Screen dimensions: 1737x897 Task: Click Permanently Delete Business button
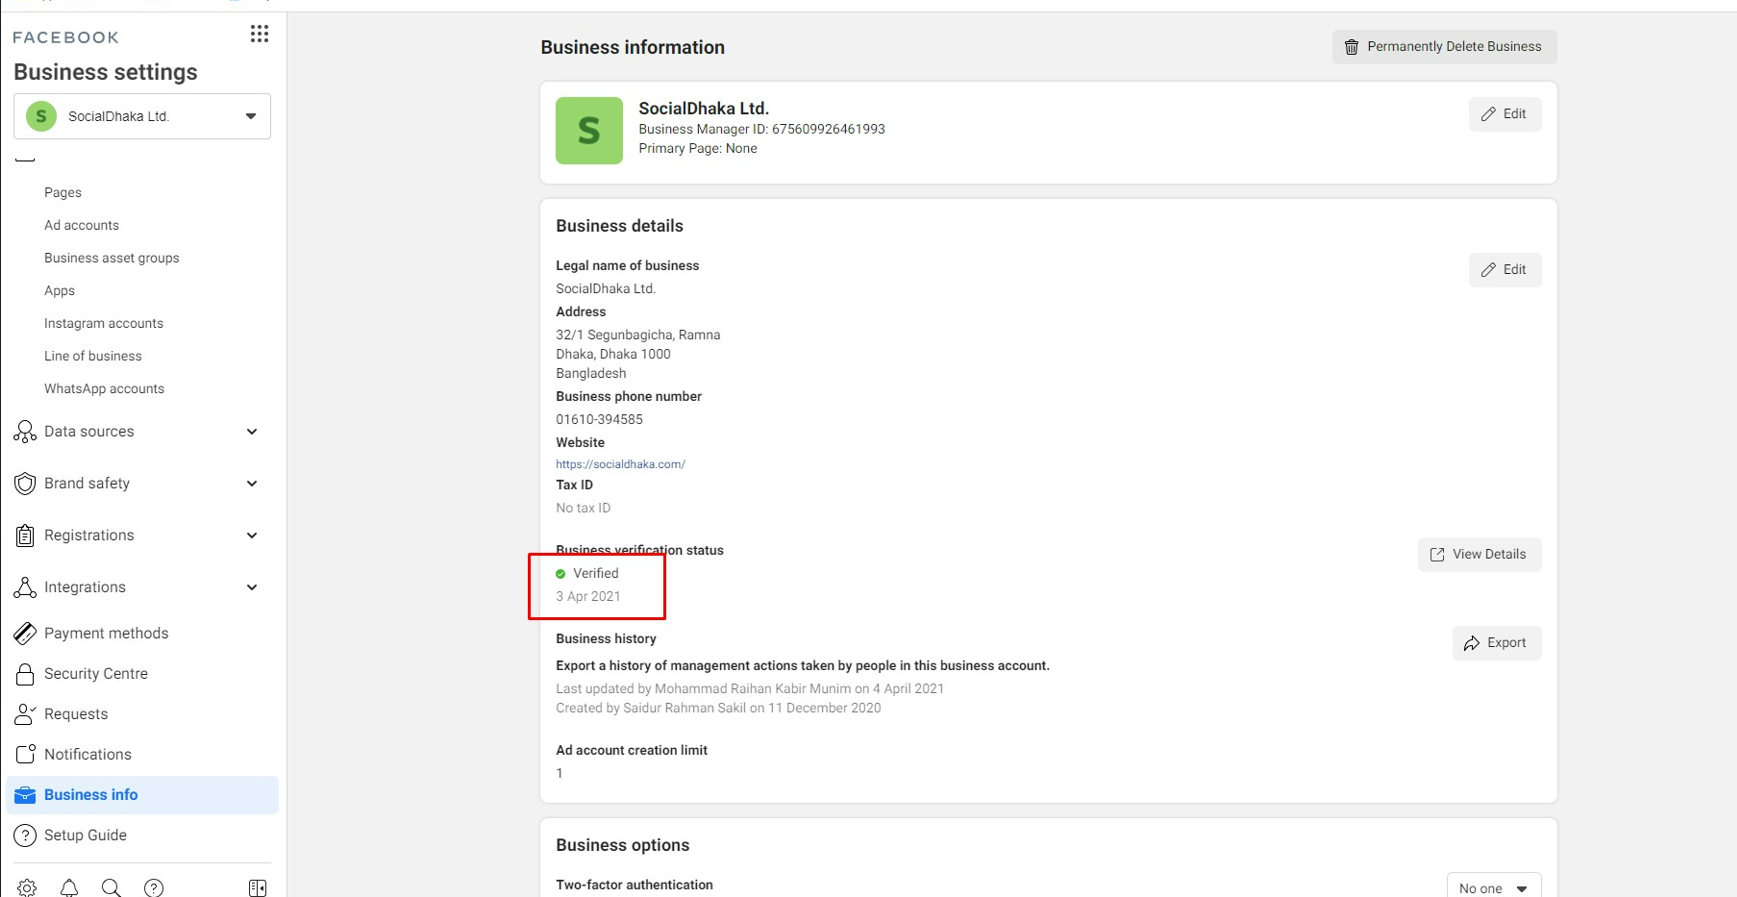click(1443, 47)
